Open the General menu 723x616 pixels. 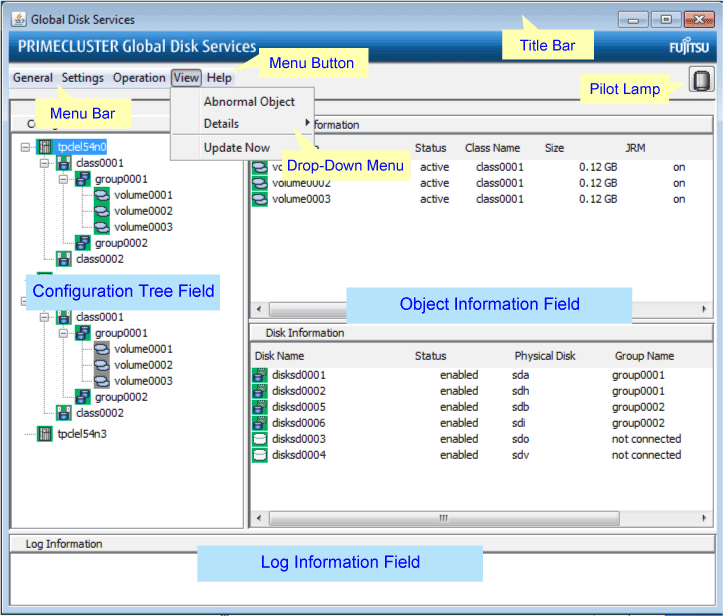[x=33, y=78]
